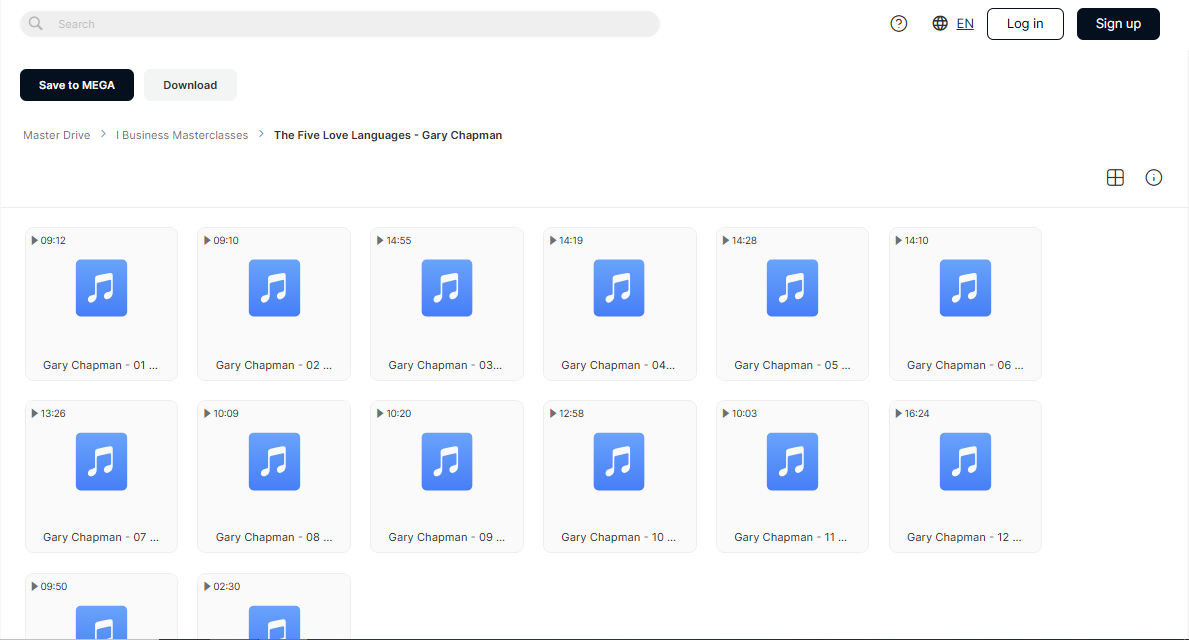Open the 09:50 audio file icon
Viewport: 1189px width, 640px height.
102,622
